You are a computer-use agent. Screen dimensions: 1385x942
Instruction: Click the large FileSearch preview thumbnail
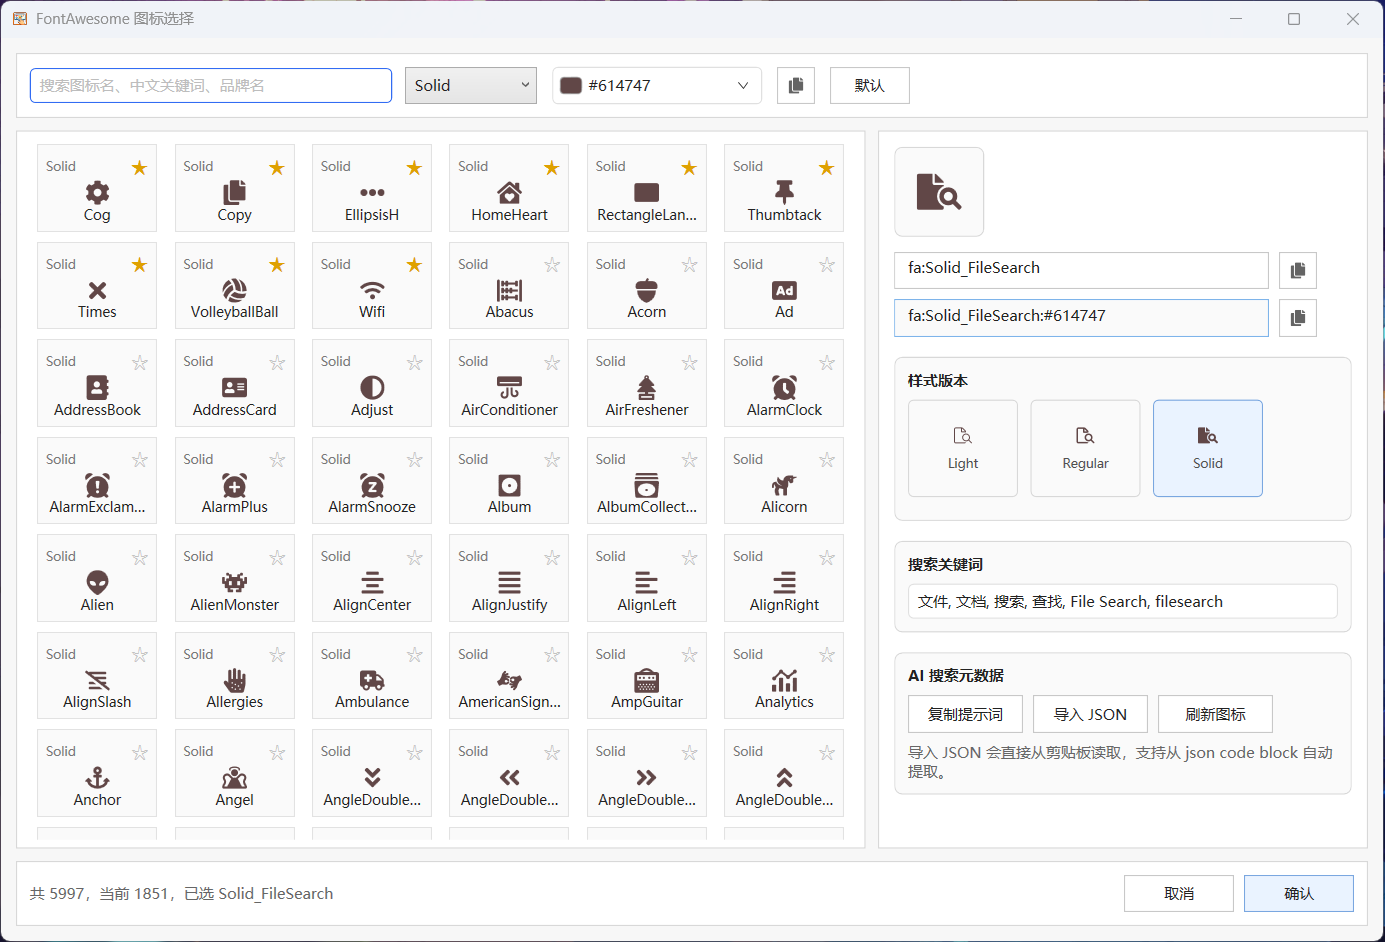tap(939, 192)
